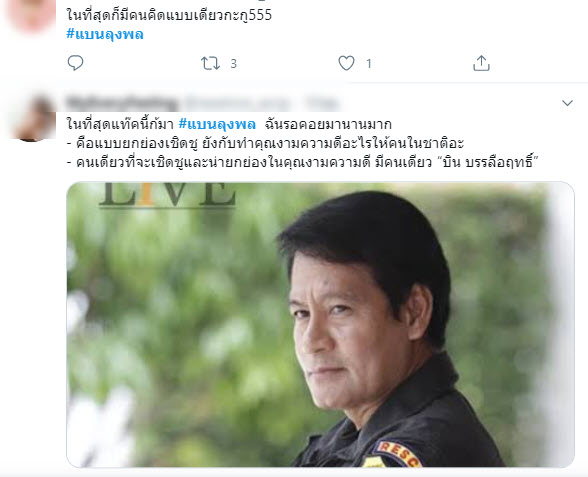
Task: Open the share menu for the first tweet
Action: pos(482,63)
